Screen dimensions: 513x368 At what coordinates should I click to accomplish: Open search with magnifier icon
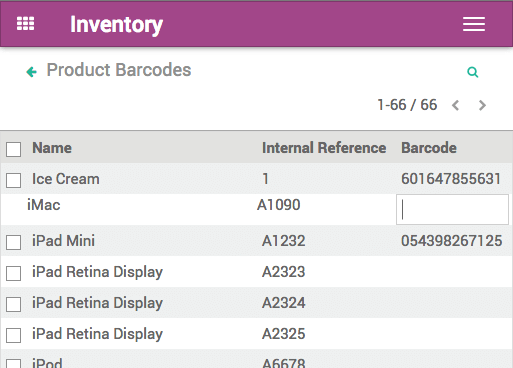click(473, 72)
